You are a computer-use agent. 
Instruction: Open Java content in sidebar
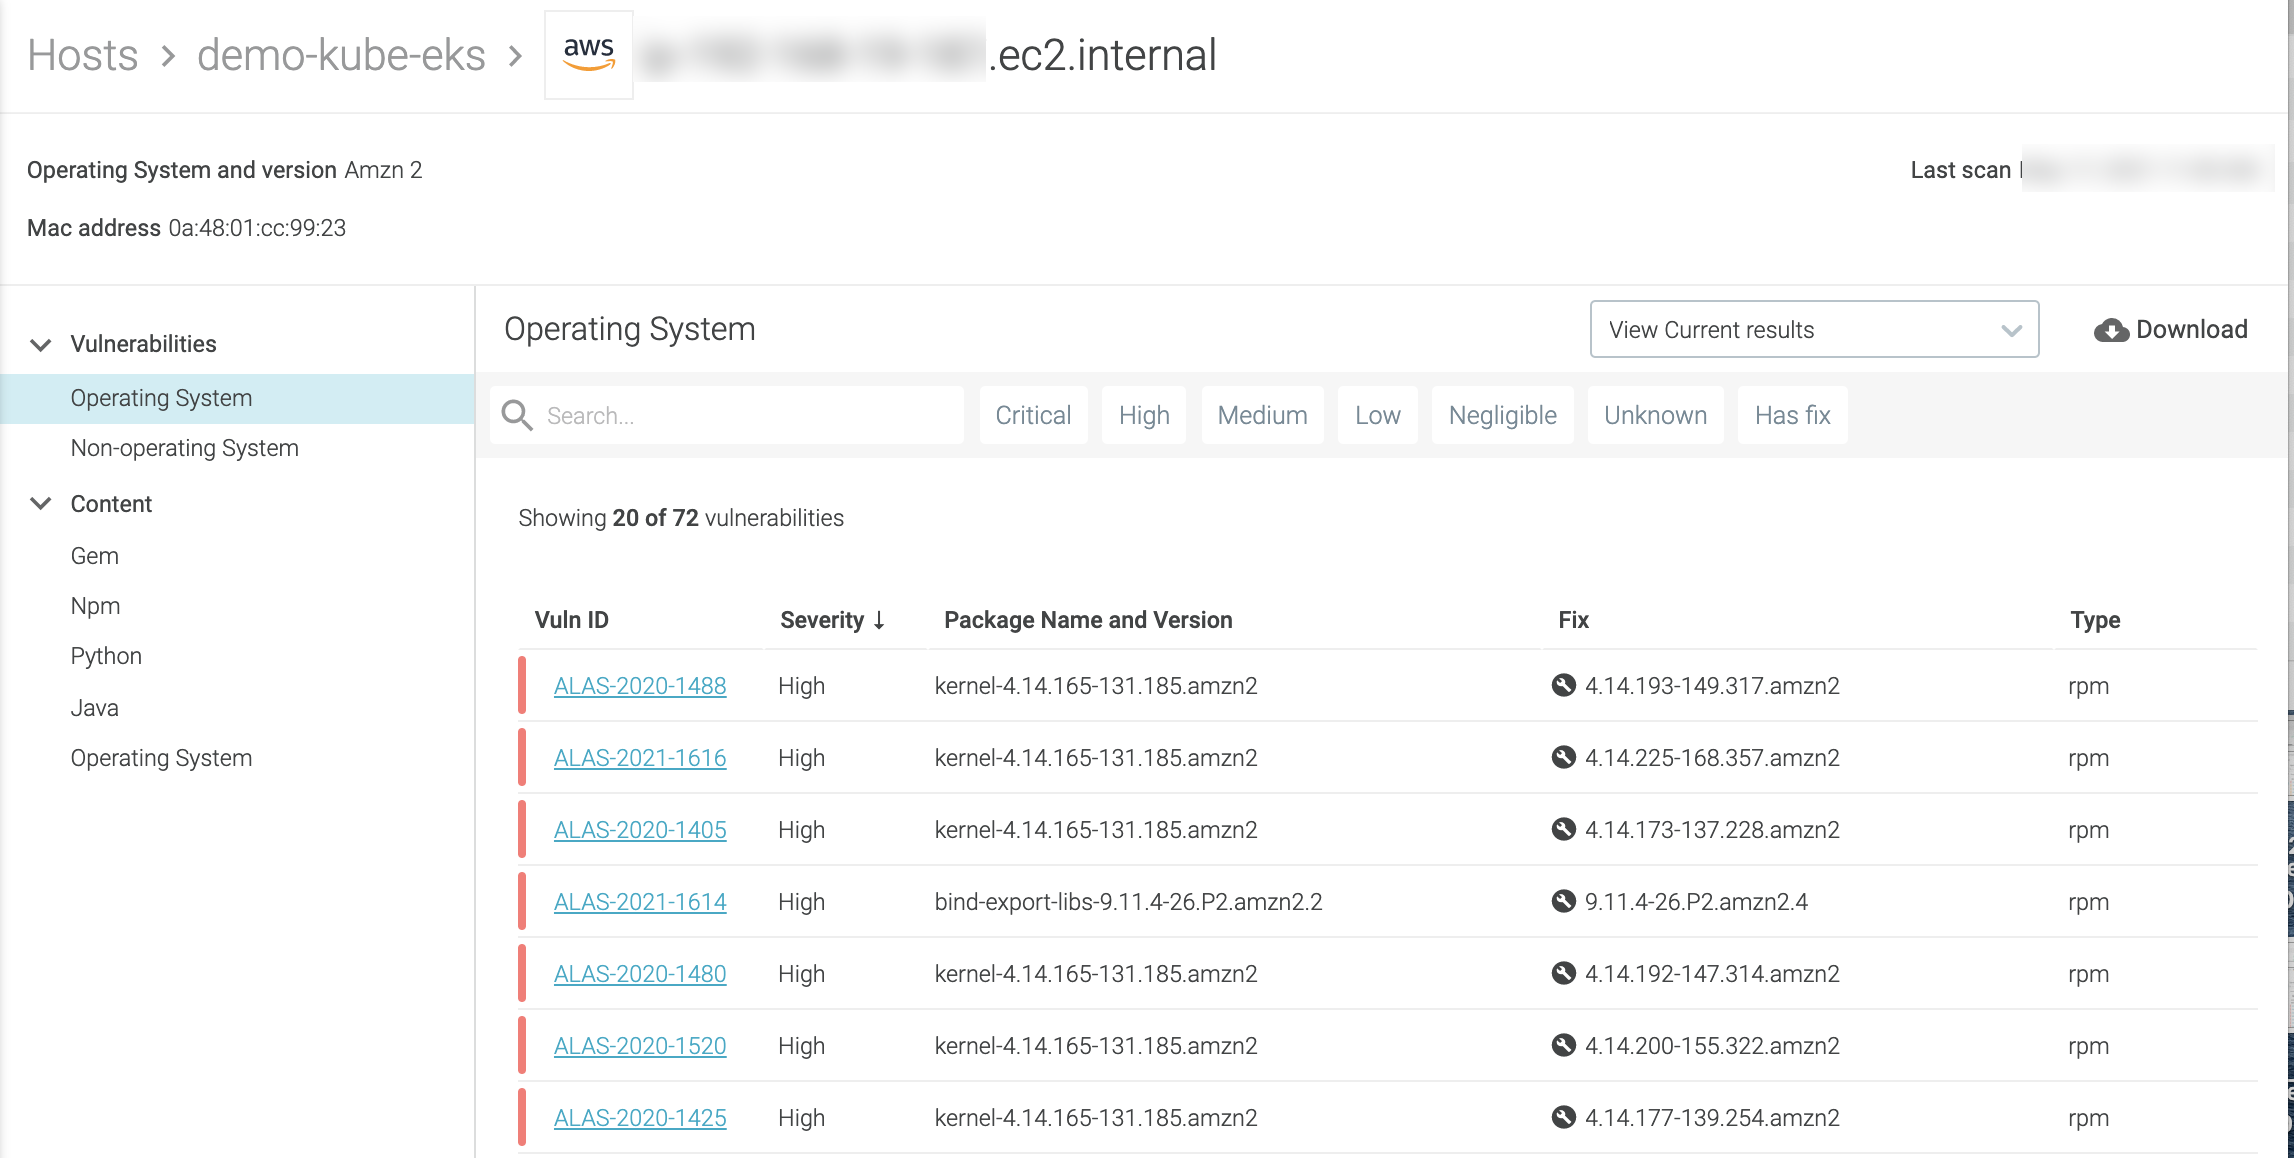coord(94,708)
